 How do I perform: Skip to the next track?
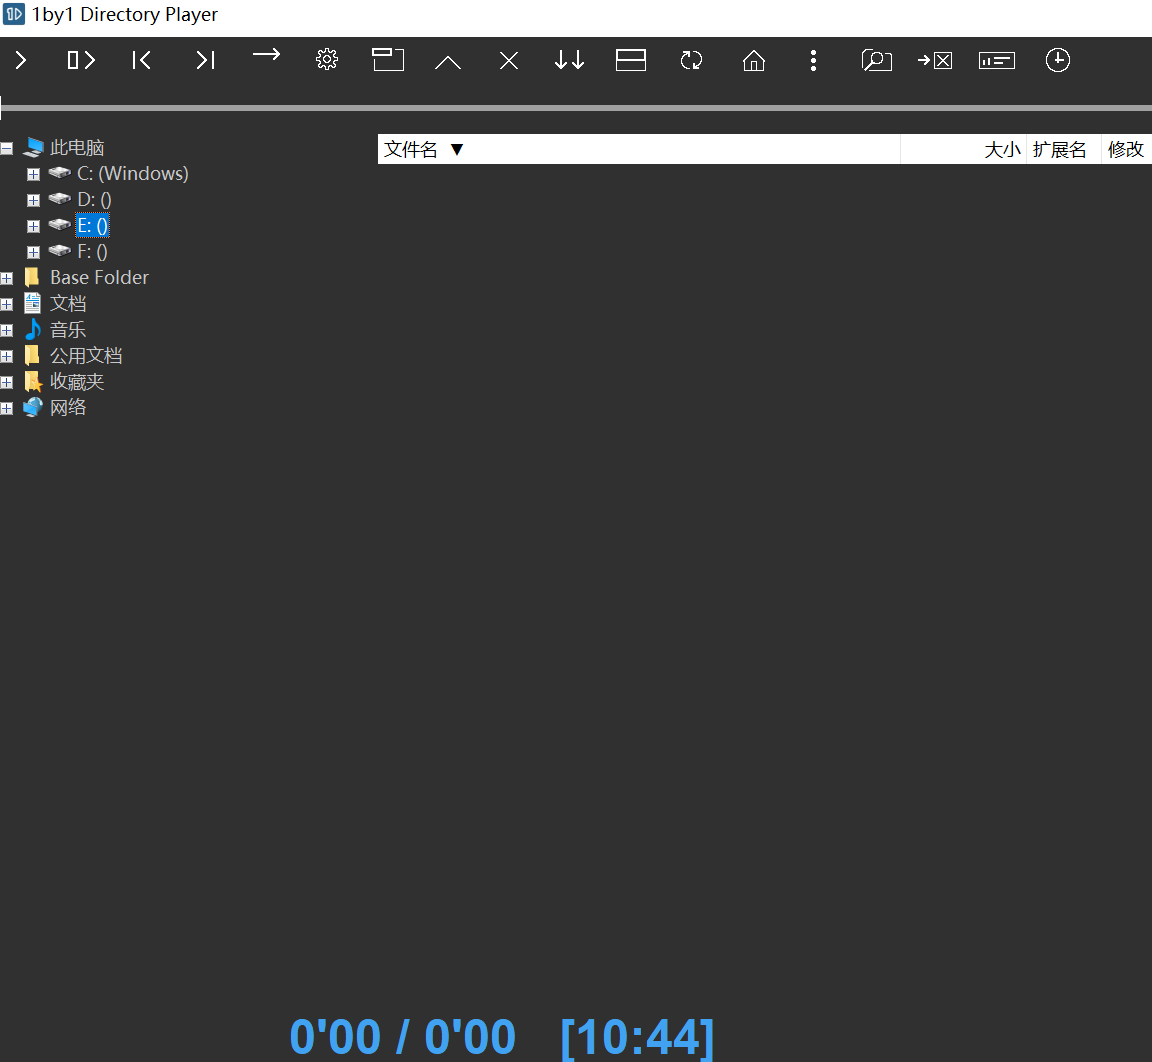coord(205,61)
